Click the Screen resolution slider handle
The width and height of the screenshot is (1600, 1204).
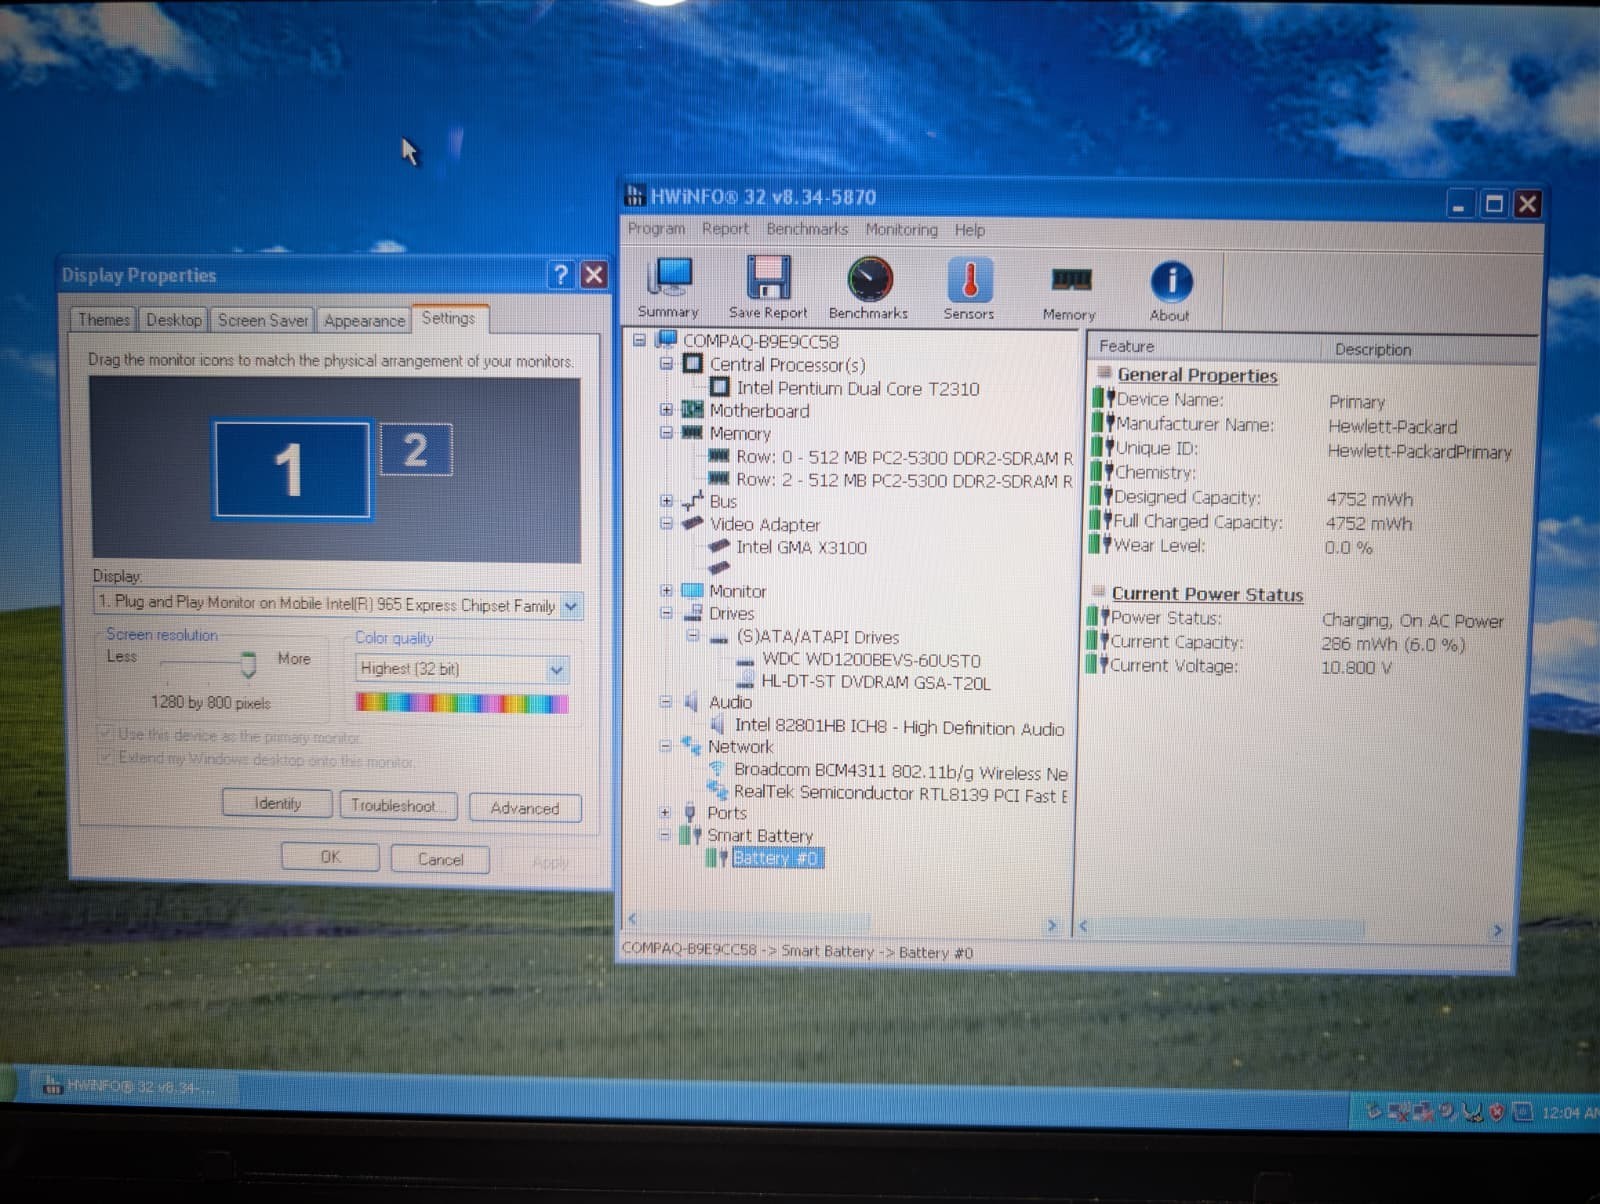tap(248, 664)
